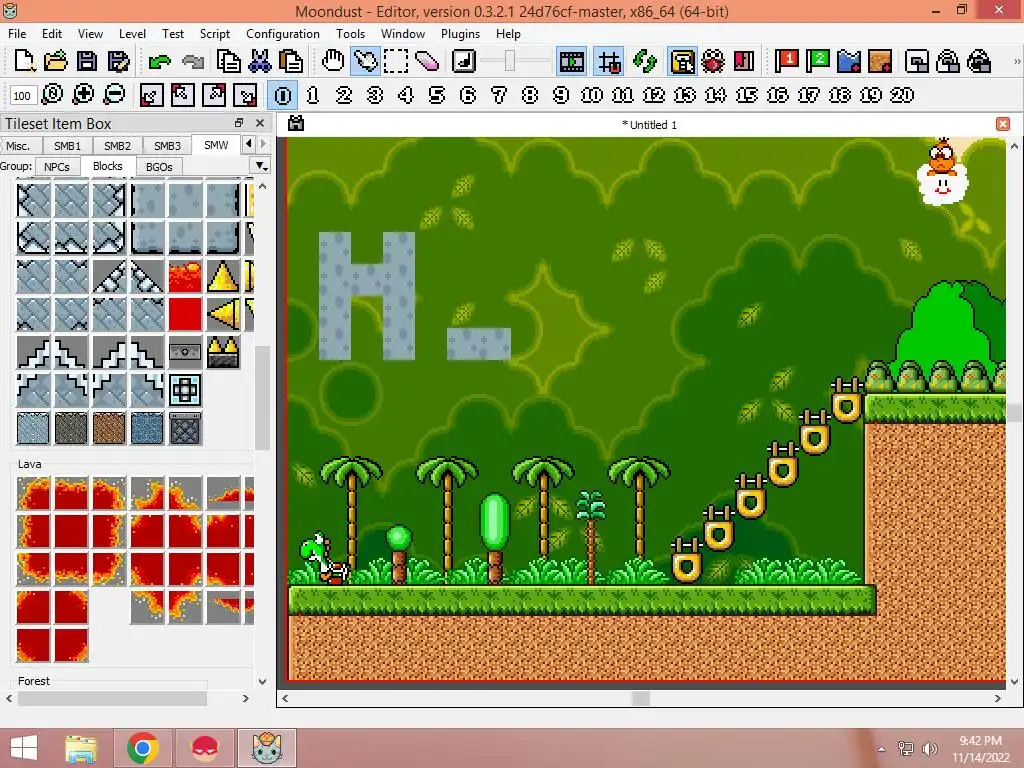Open the Configuration menu
1024x768 pixels.
tap(283, 33)
